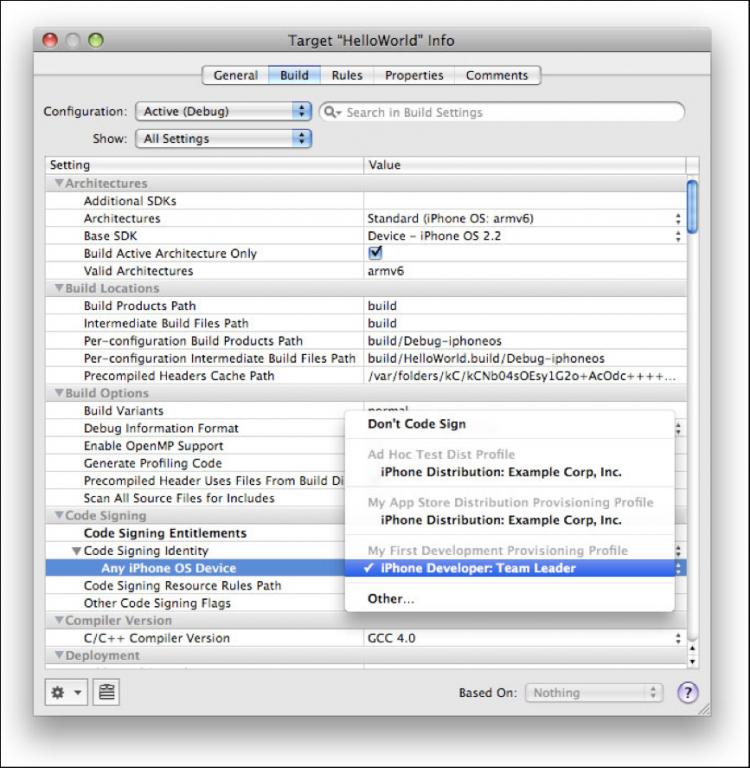Click the scrollbar down arrow
This screenshot has height=768, width=750.
(692, 661)
